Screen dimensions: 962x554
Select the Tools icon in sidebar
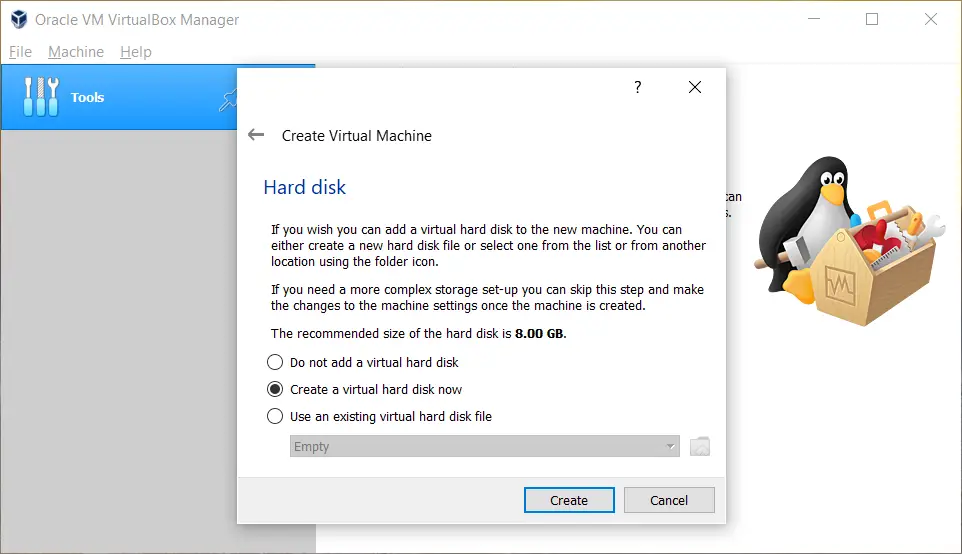41,97
